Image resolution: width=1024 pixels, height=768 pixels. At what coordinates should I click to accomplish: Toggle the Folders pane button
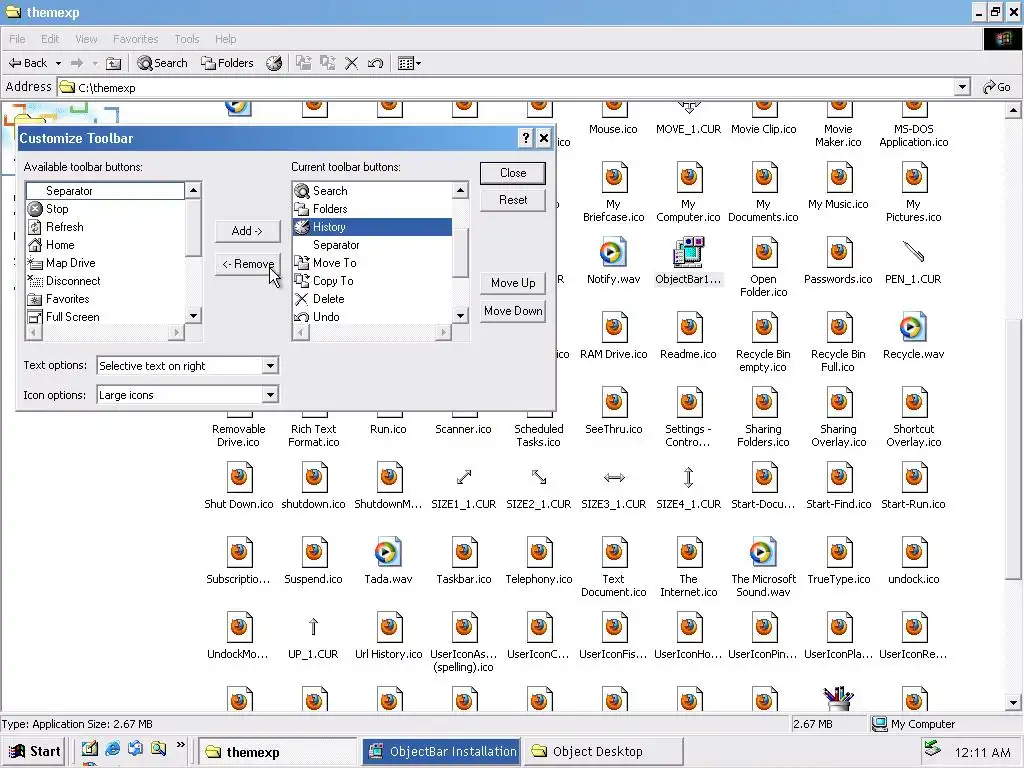pos(227,63)
